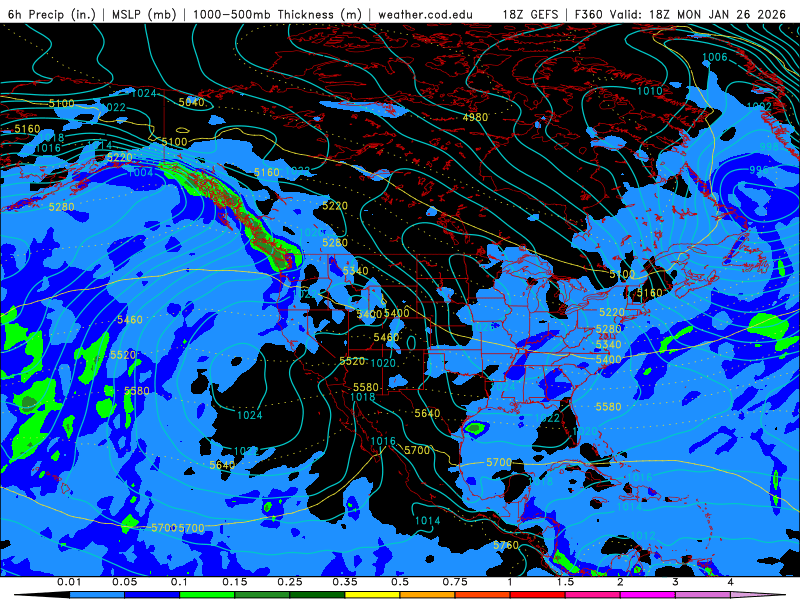
Task: Click the '1010' pressure contour label
Action: pos(650,91)
